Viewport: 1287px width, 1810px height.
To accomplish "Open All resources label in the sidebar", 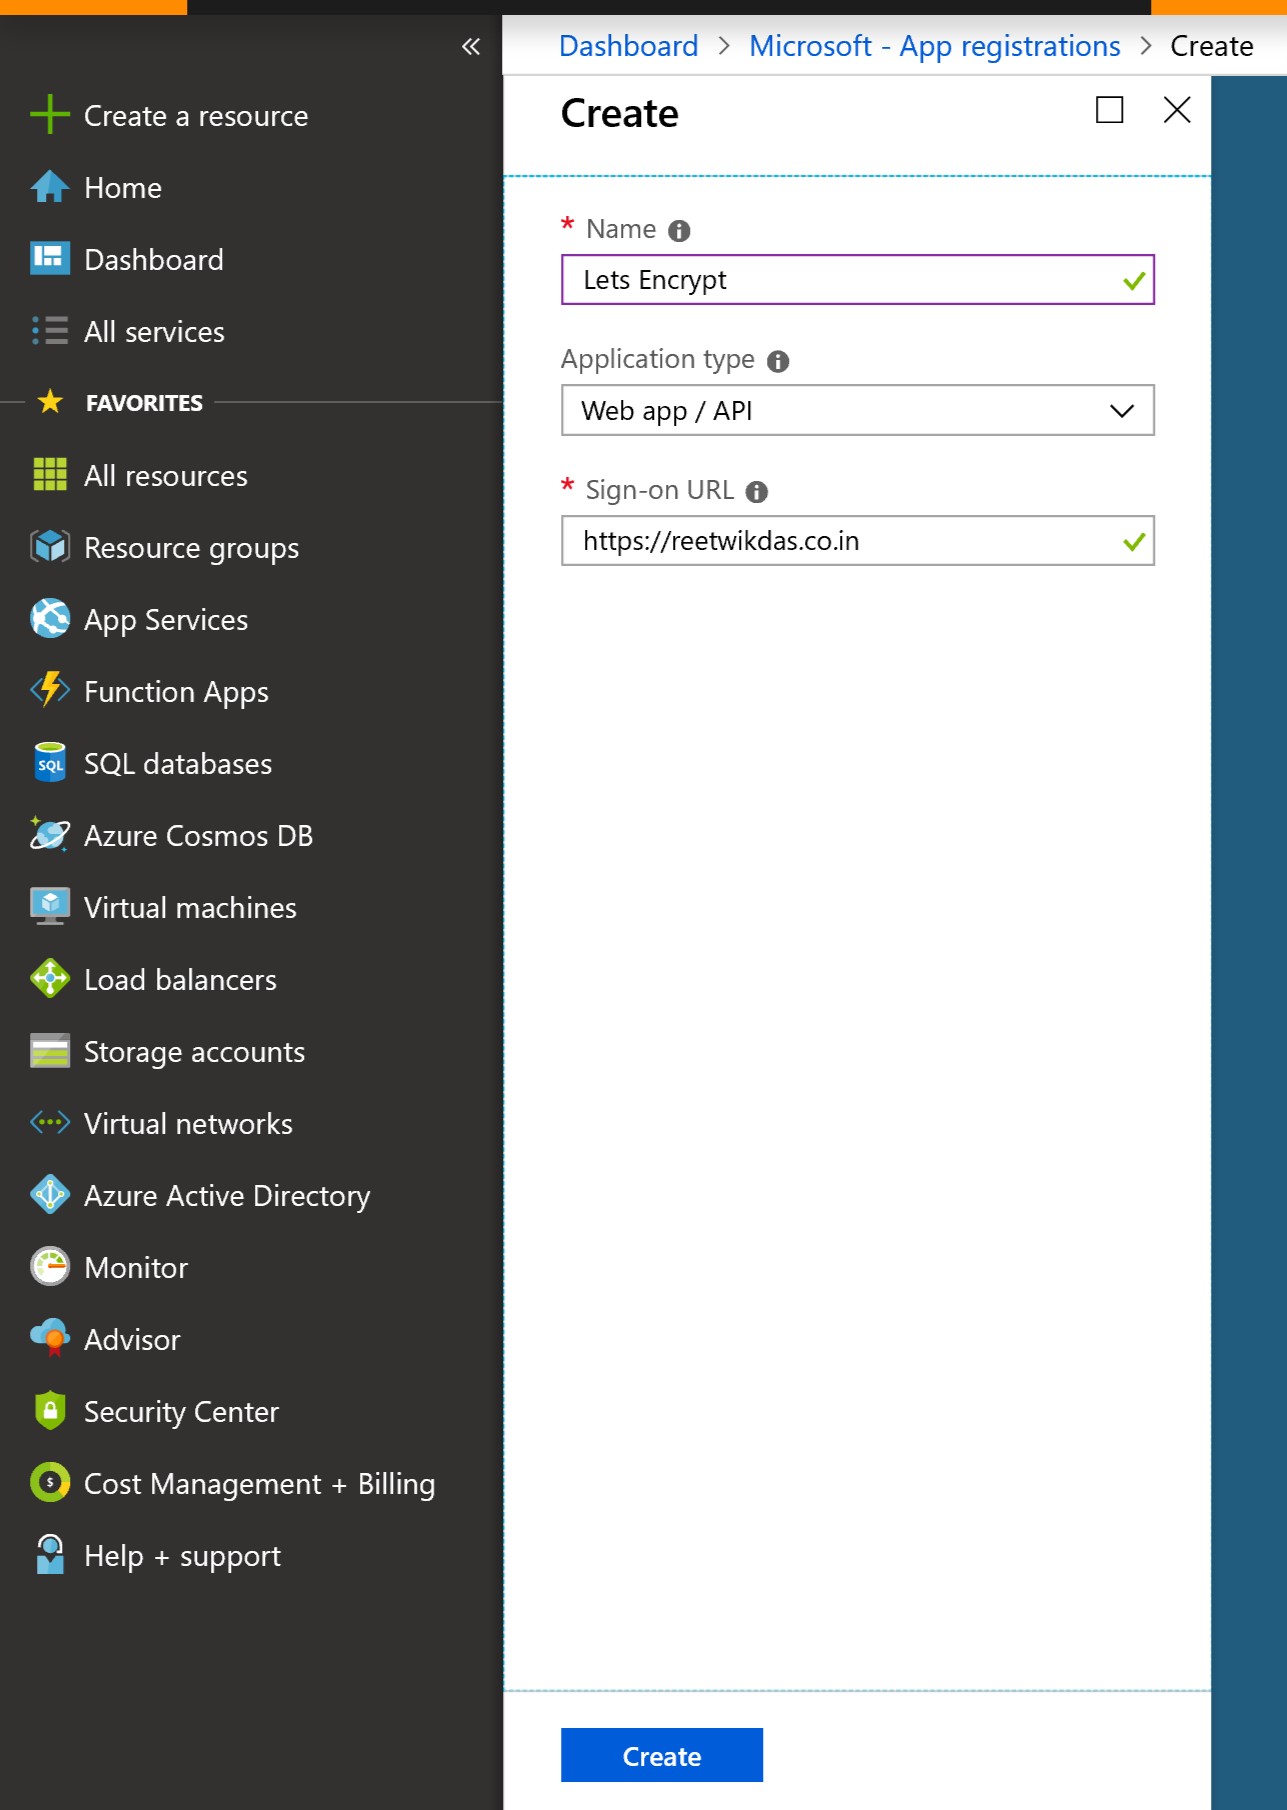I will coord(166,476).
